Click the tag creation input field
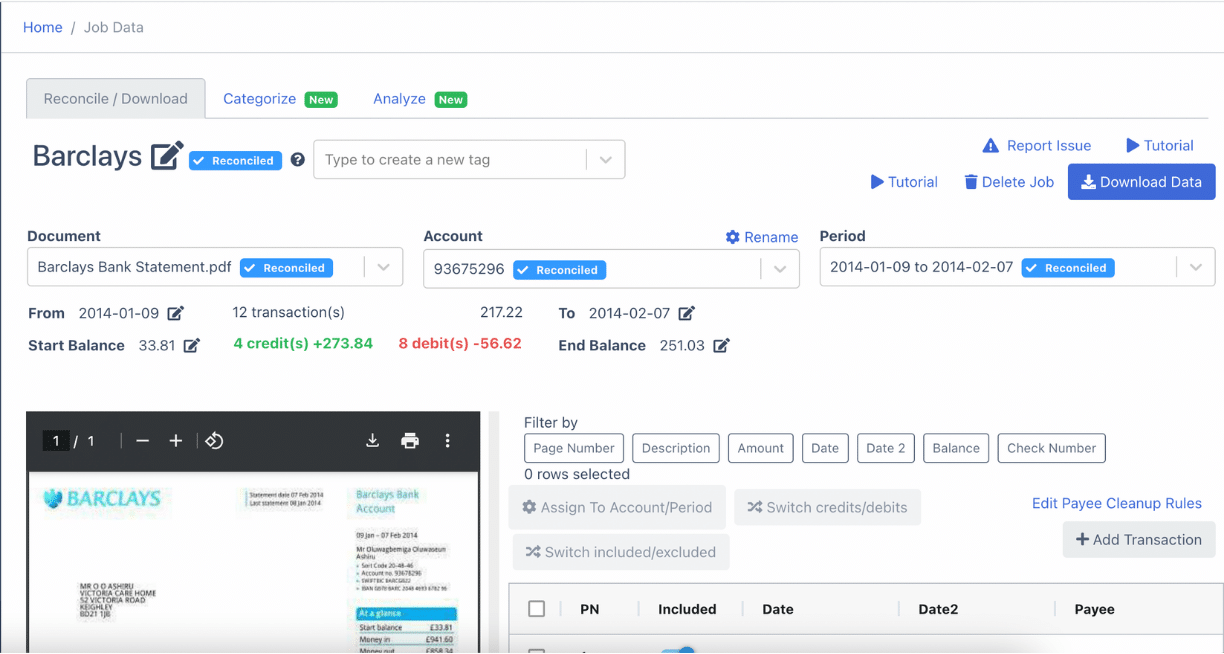Image resolution: width=1224 pixels, height=654 pixels. pyautogui.click(x=450, y=160)
